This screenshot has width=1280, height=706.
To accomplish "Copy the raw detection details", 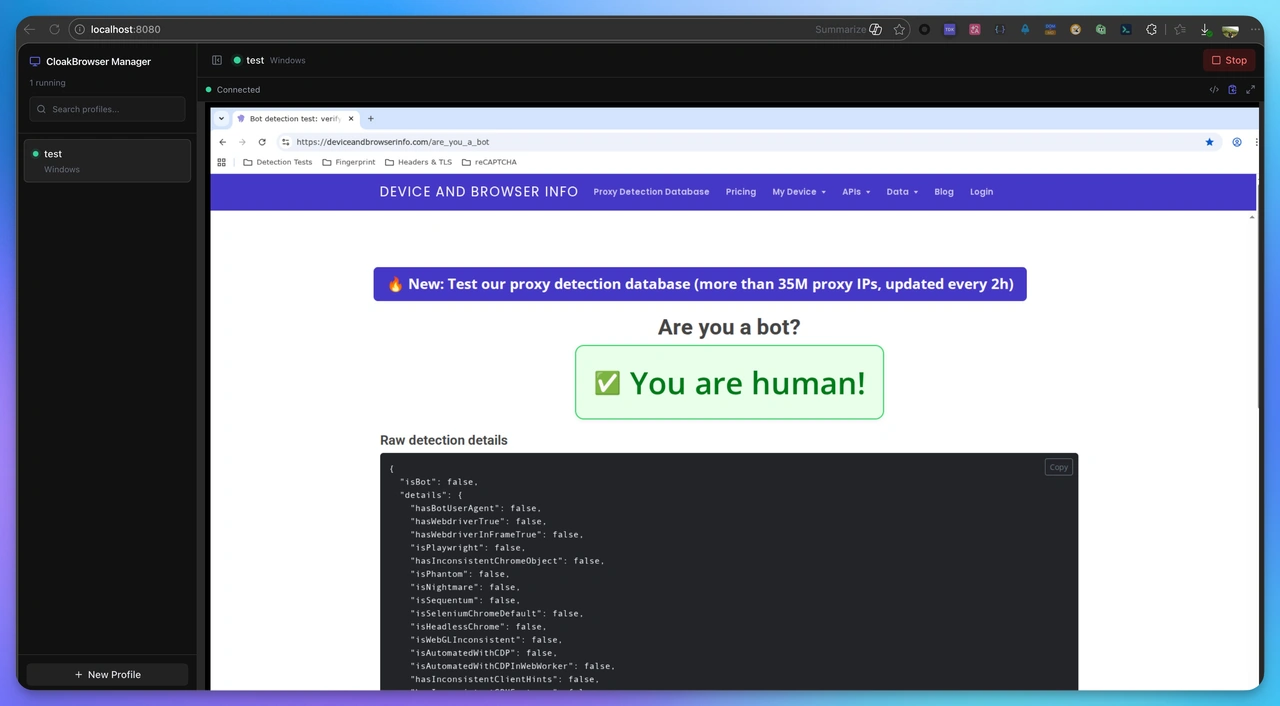I will (x=1058, y=467).
